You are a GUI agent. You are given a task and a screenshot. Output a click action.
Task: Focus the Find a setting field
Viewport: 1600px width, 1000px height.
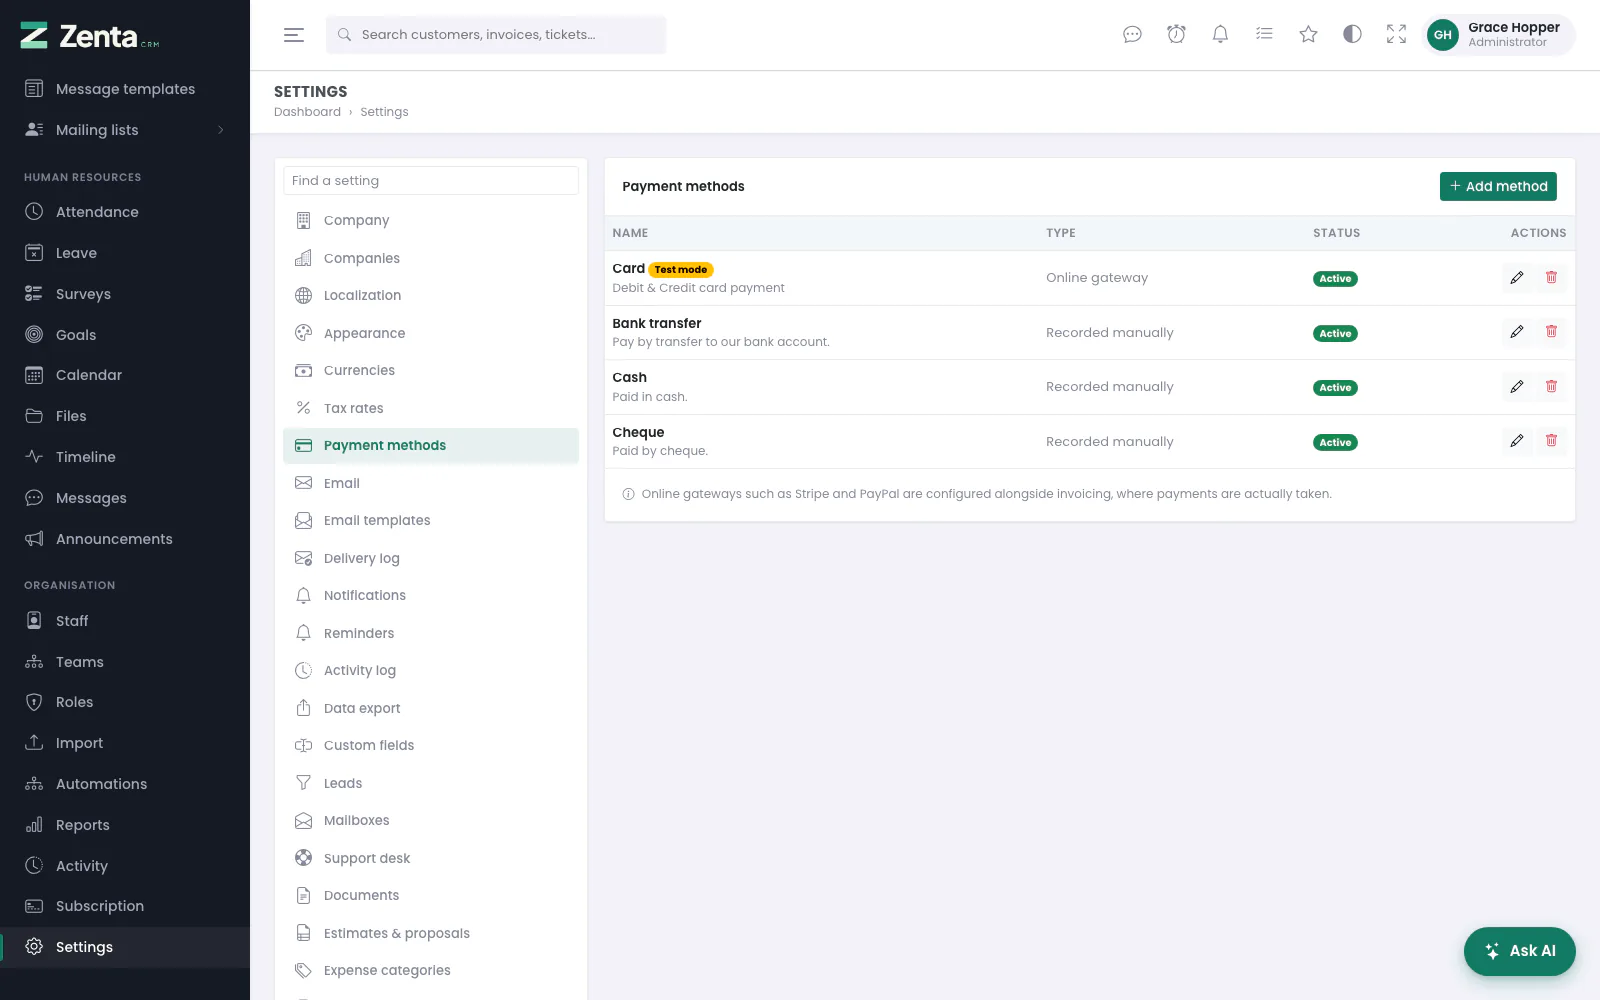pyautogui.click(x=431, y=181)
